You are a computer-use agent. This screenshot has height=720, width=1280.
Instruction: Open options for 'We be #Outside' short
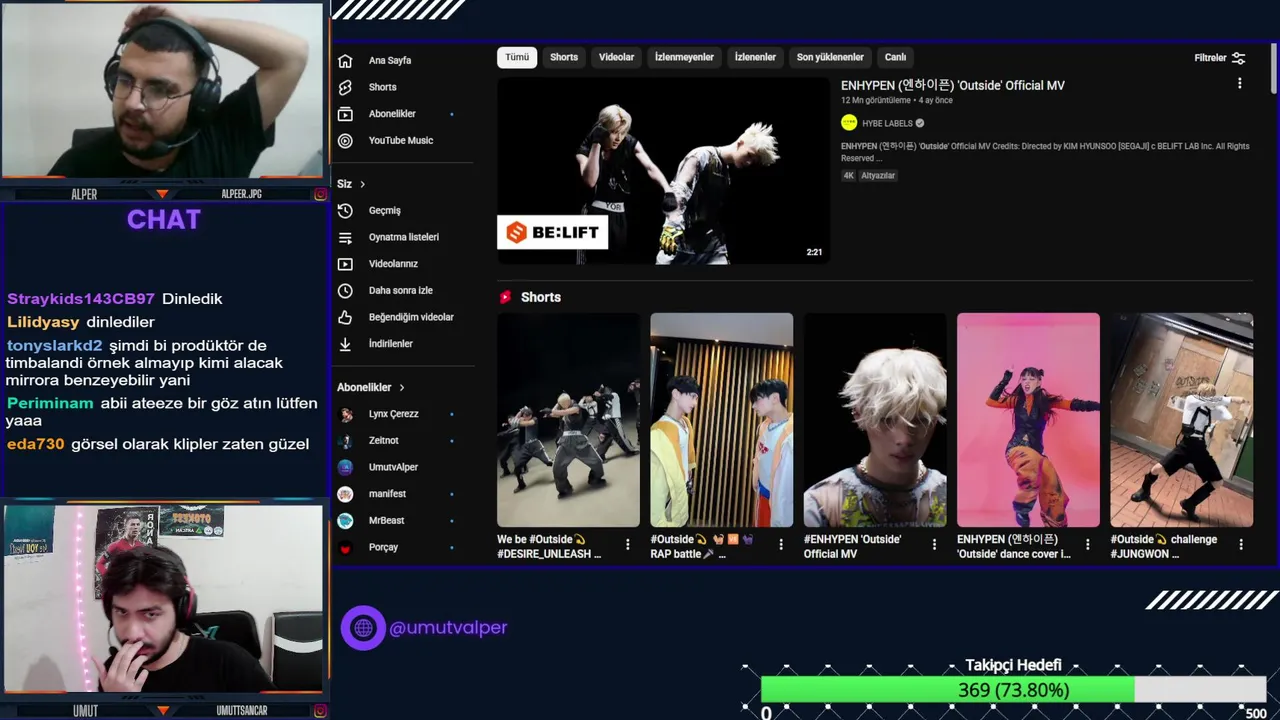pos(628,545)
